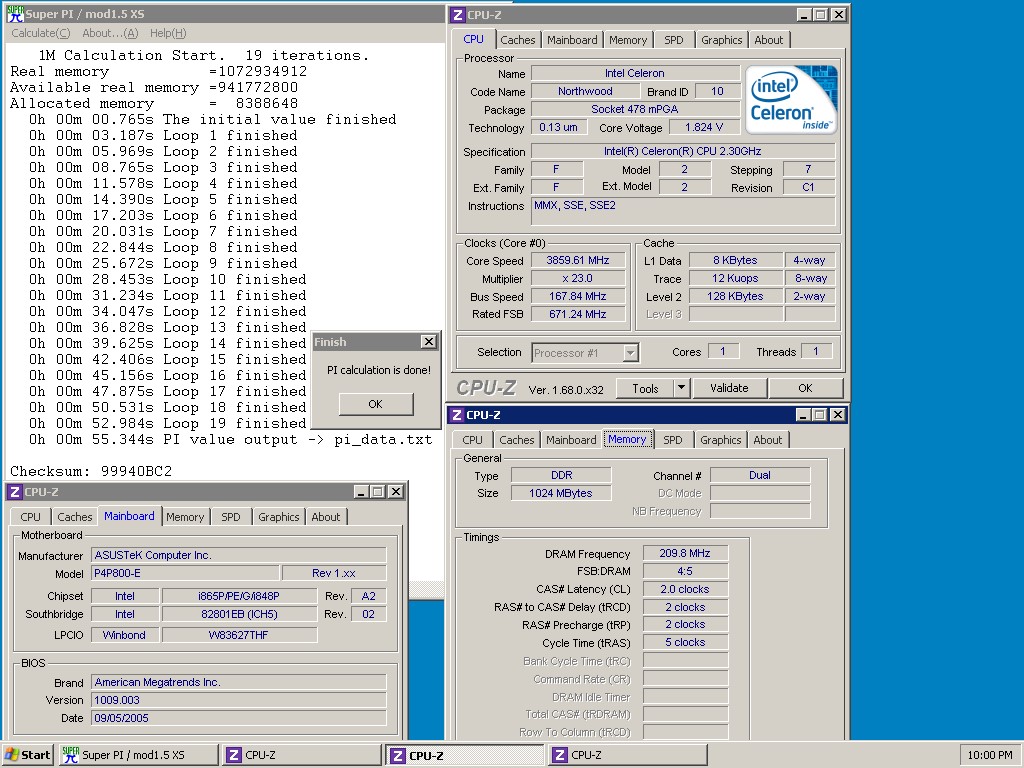The height and width of the screenshot is (768, 1024).
Task: Click the Intel Celeron inside logo
Action: 792,99
